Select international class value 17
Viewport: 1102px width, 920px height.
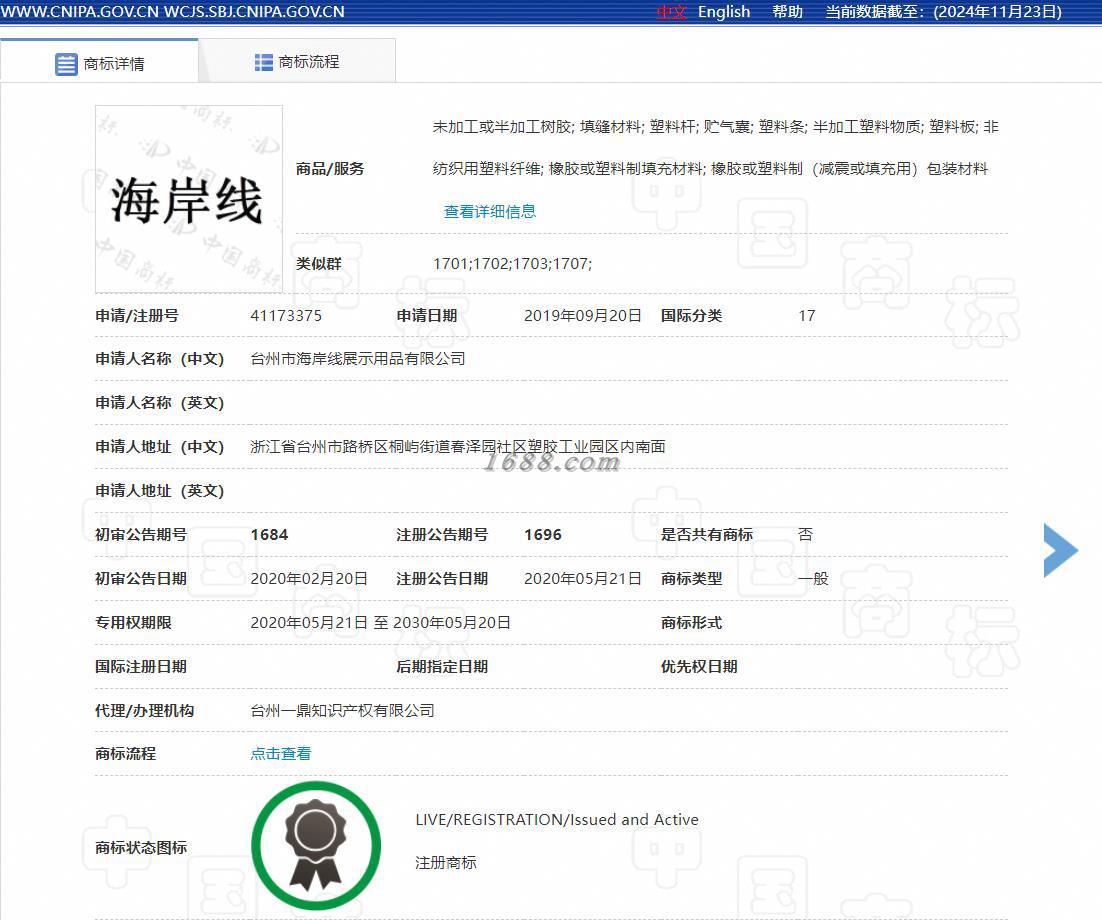pos(807,316)
